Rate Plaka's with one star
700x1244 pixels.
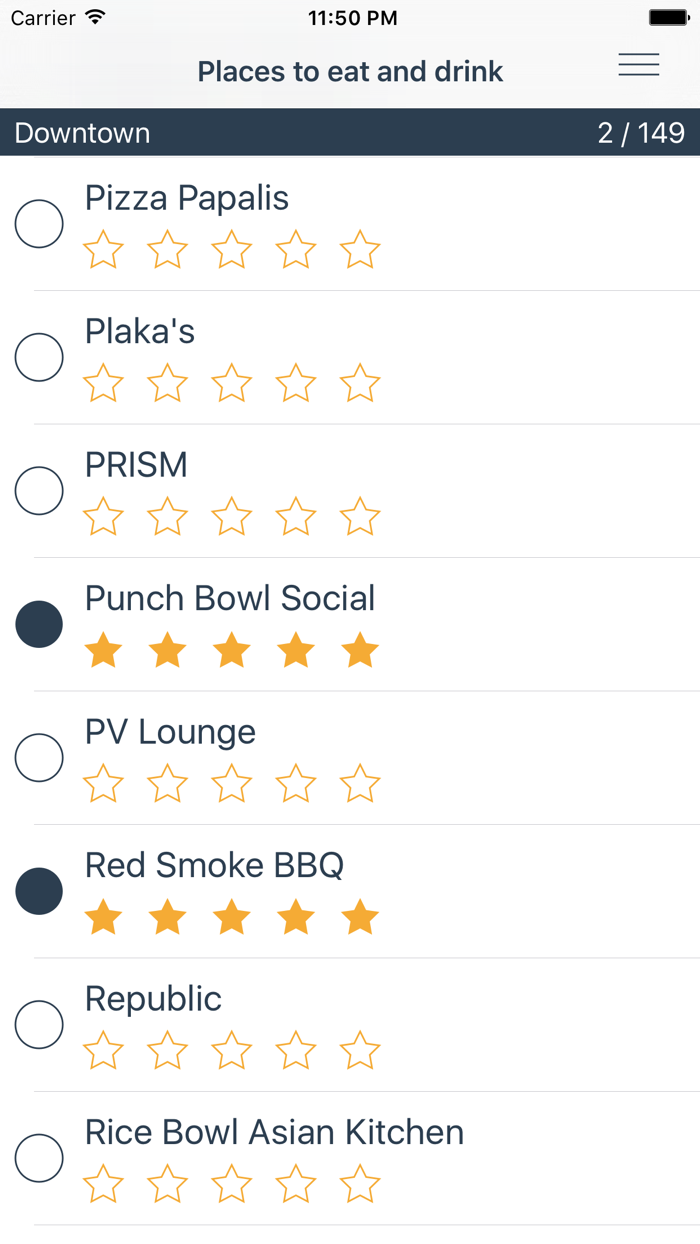[102, 384]
